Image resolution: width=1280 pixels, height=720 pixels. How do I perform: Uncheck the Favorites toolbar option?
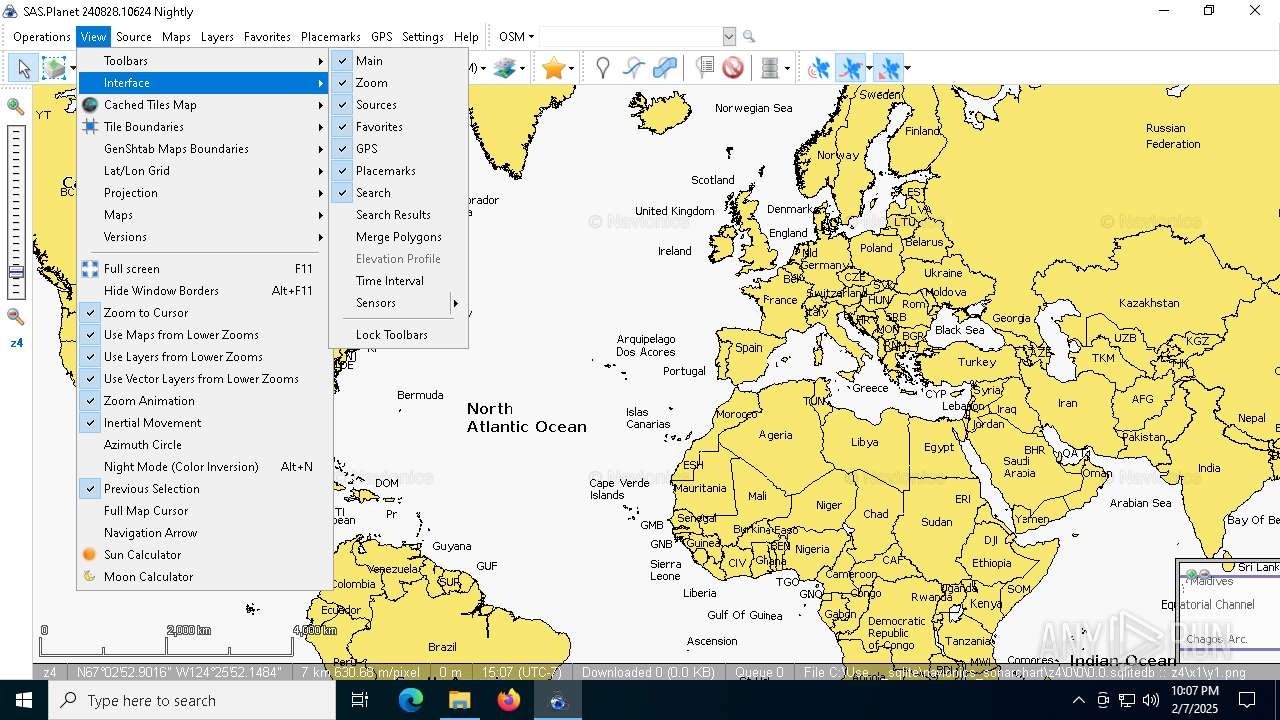pos(398,127)
